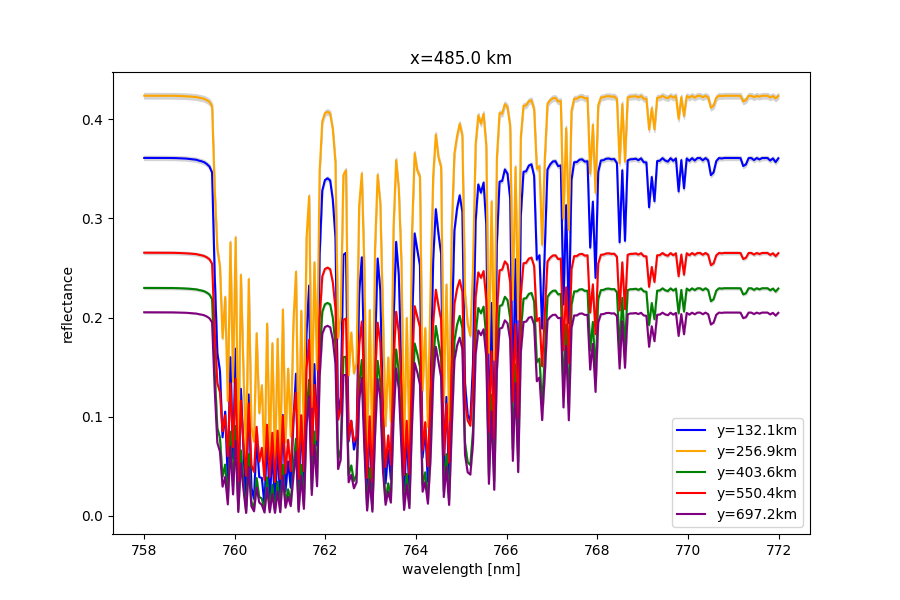
Task: Click the blue line swatch in legend
Action: 694,431
